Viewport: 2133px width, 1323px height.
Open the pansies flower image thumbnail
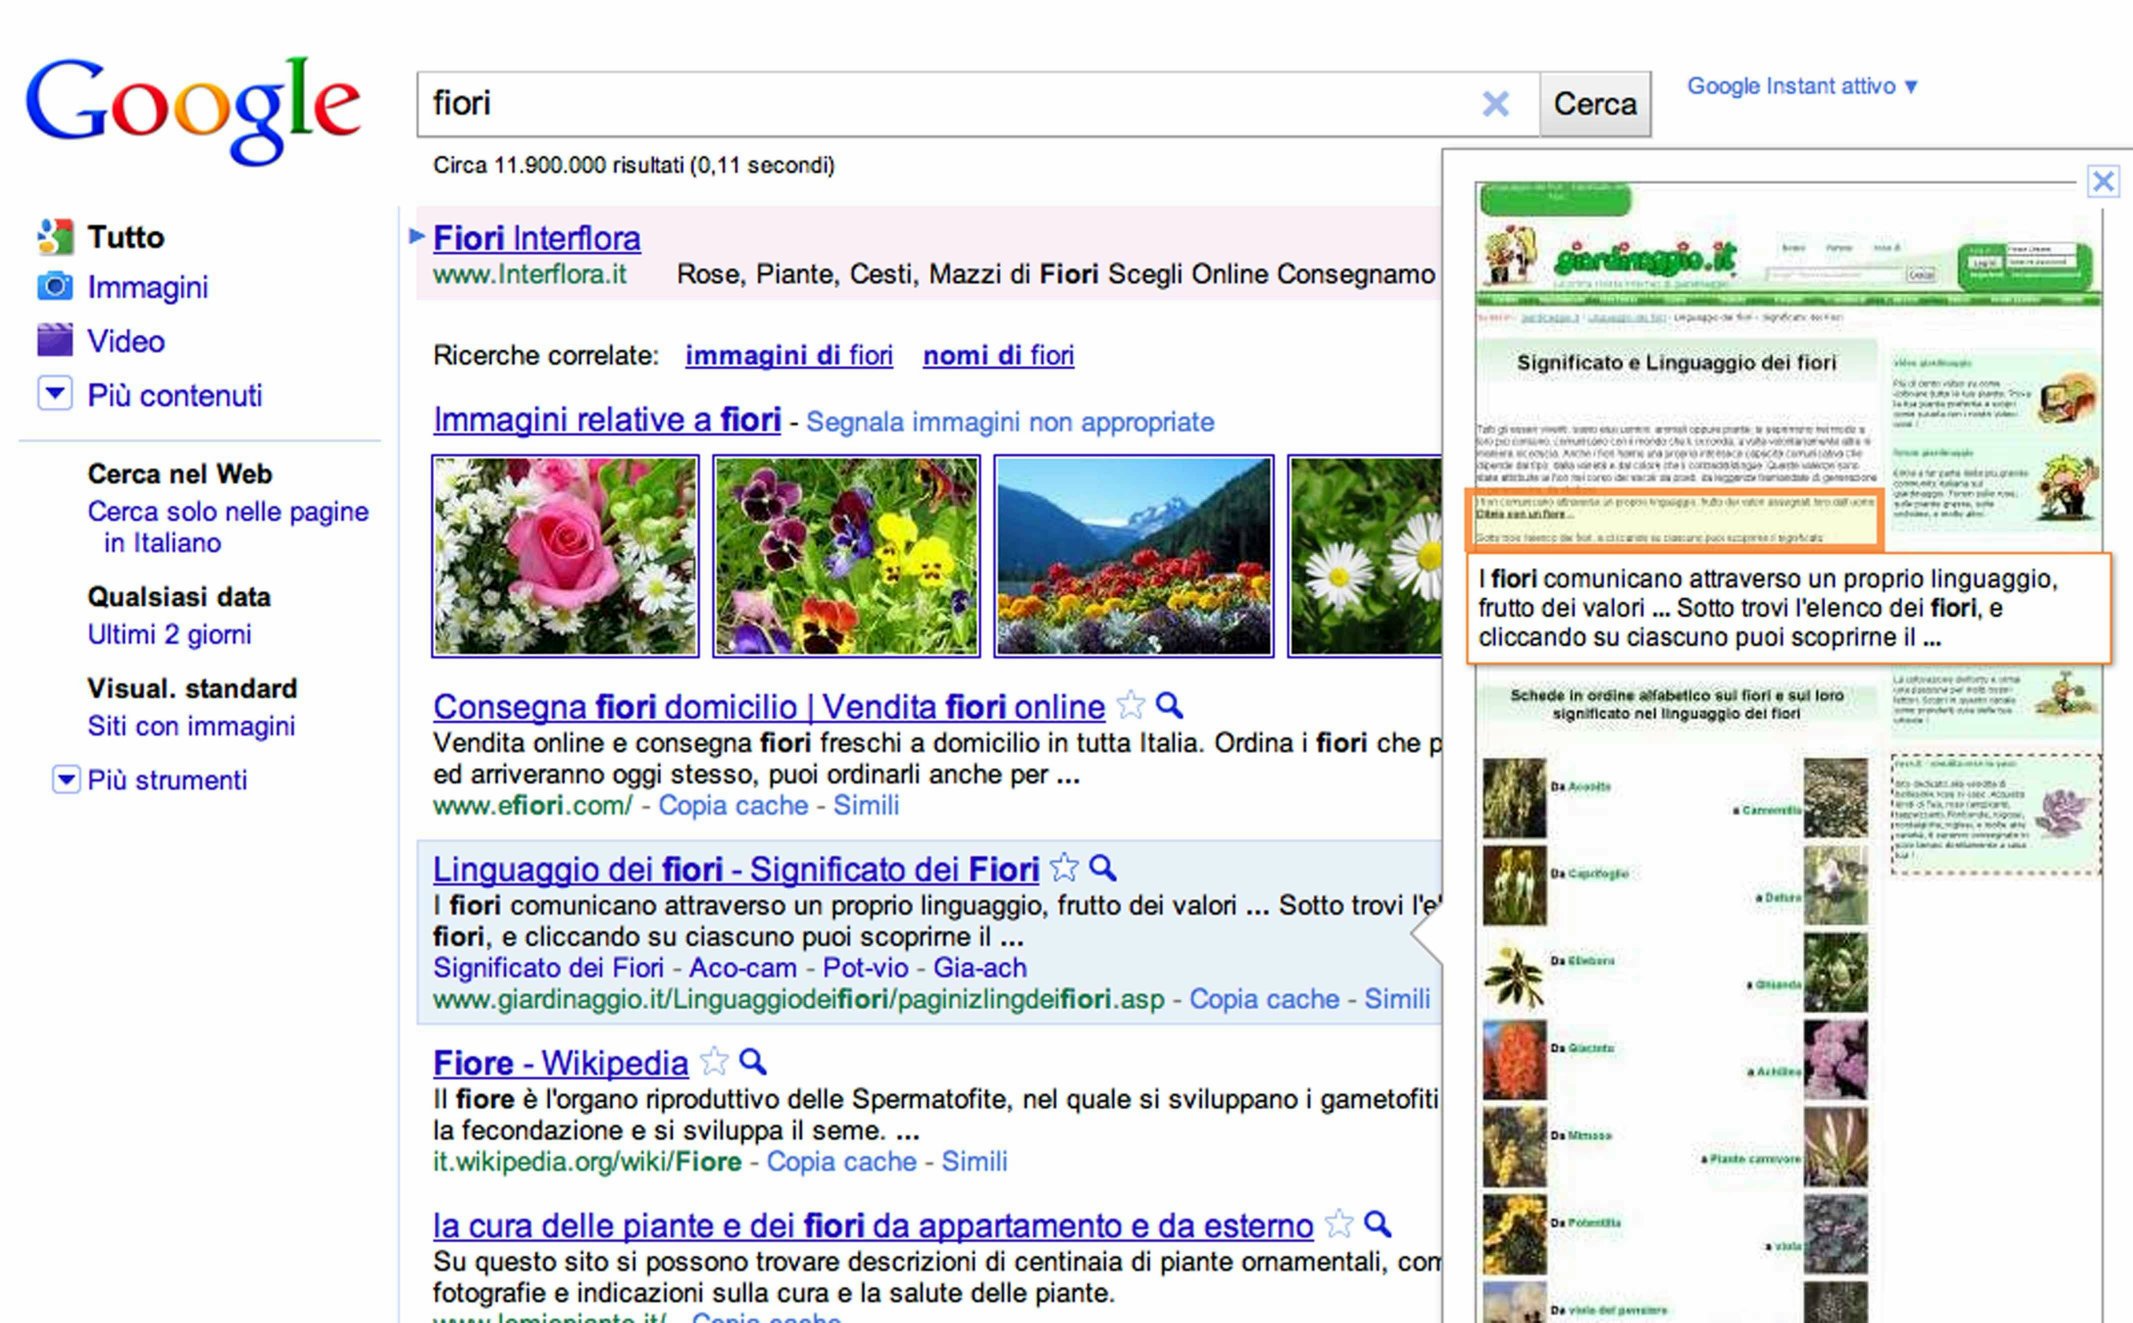[x=846, y=556]
